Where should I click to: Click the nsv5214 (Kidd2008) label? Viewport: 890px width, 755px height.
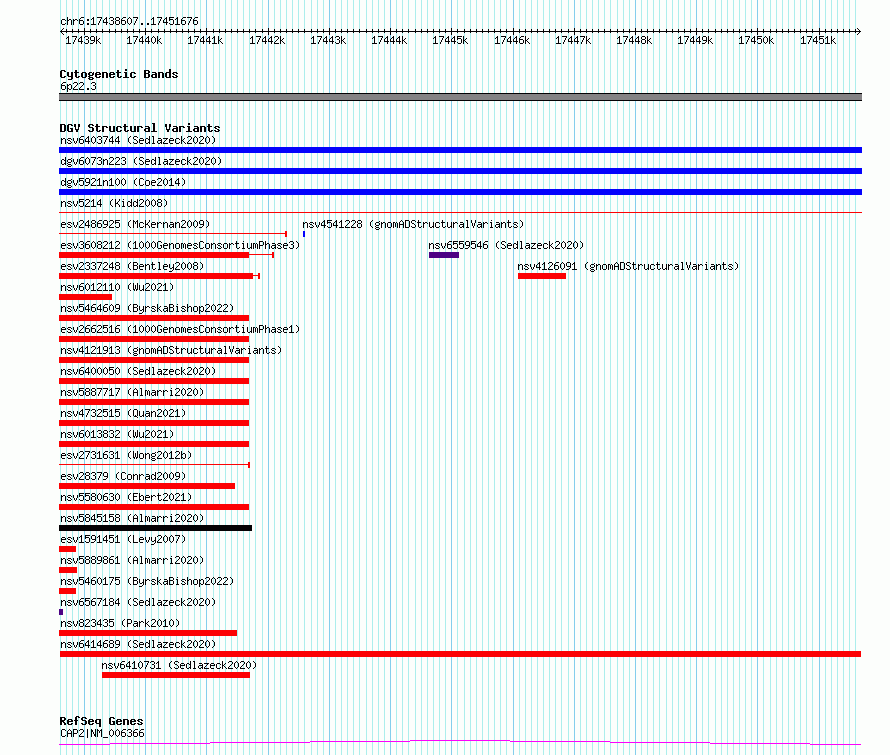click(114, 203)
